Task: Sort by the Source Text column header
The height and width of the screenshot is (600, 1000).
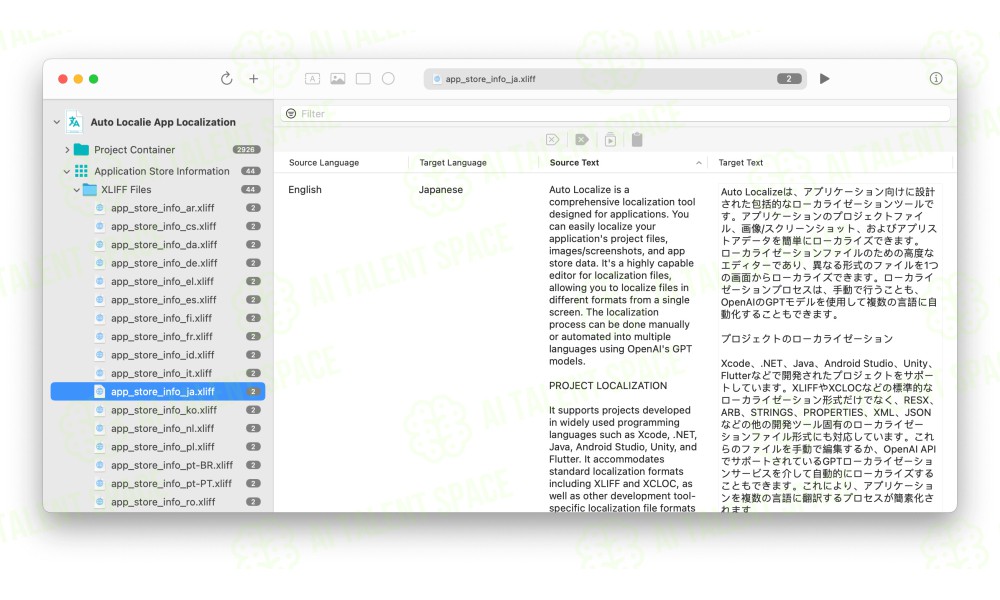Action: pos(574,163)
